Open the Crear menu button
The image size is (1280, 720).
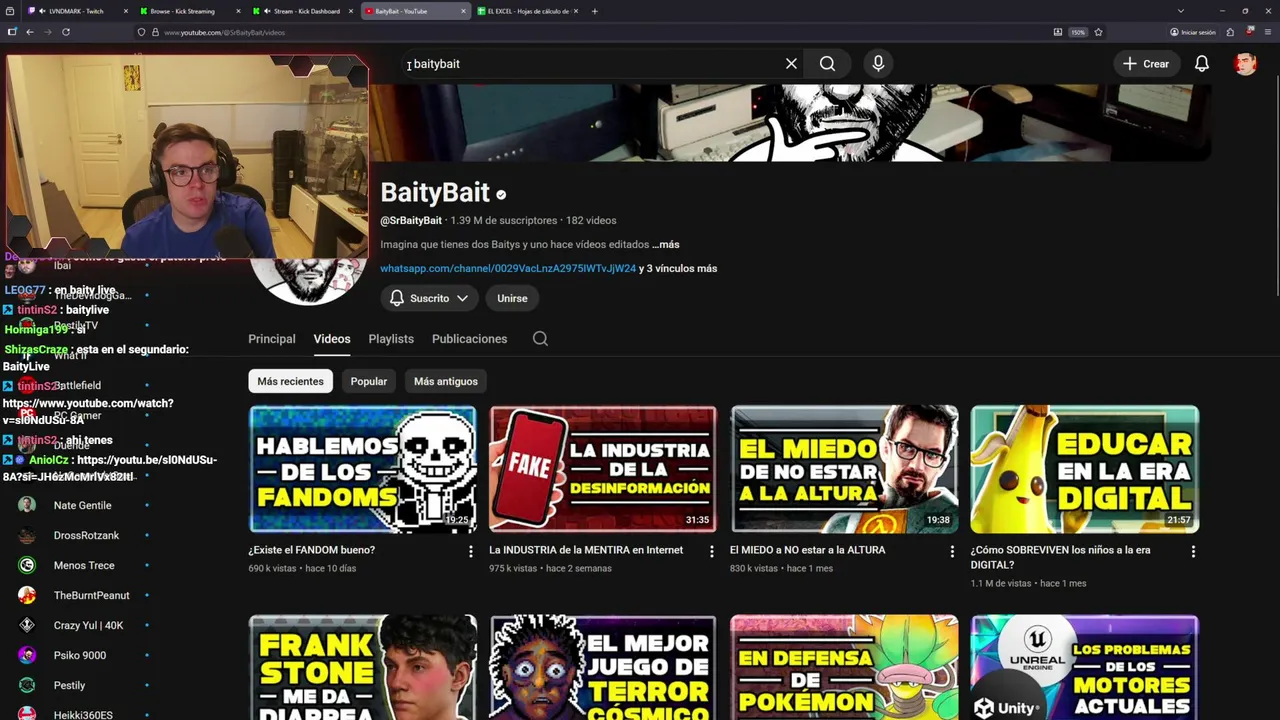[x=1146, y=64]
